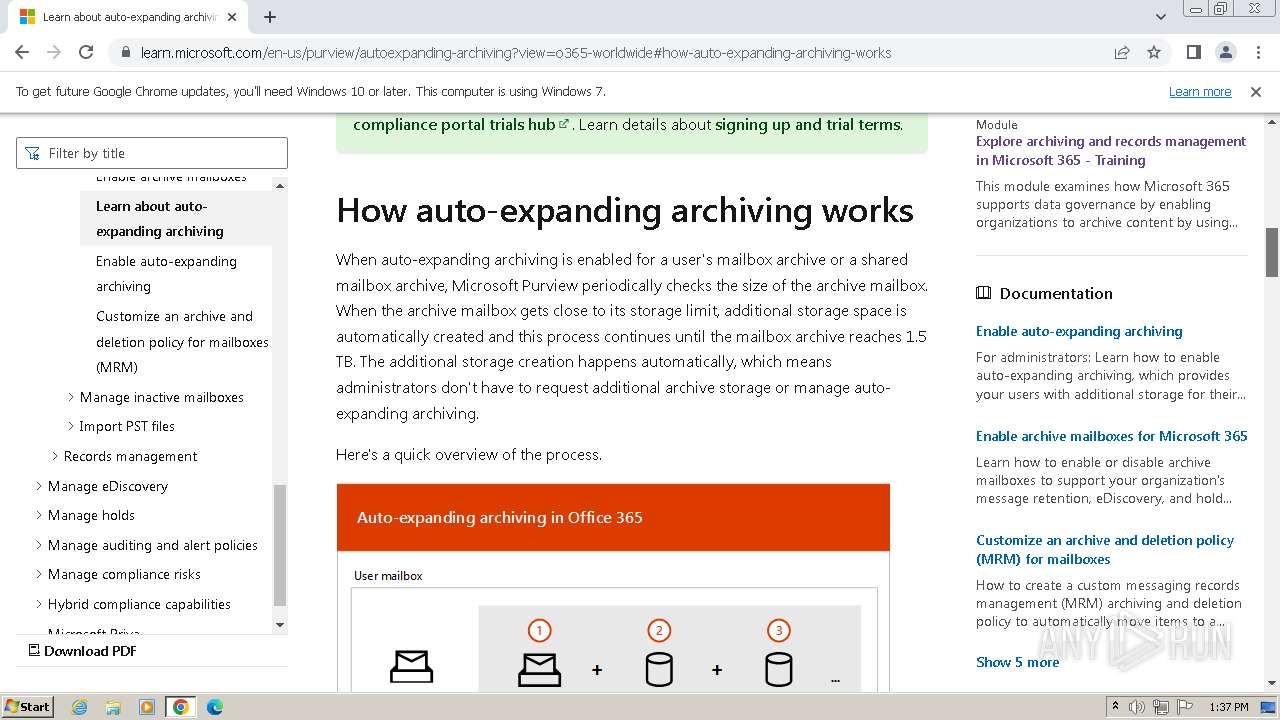Open Enable auto-expanding archiving documentation link

point(1079,331)
